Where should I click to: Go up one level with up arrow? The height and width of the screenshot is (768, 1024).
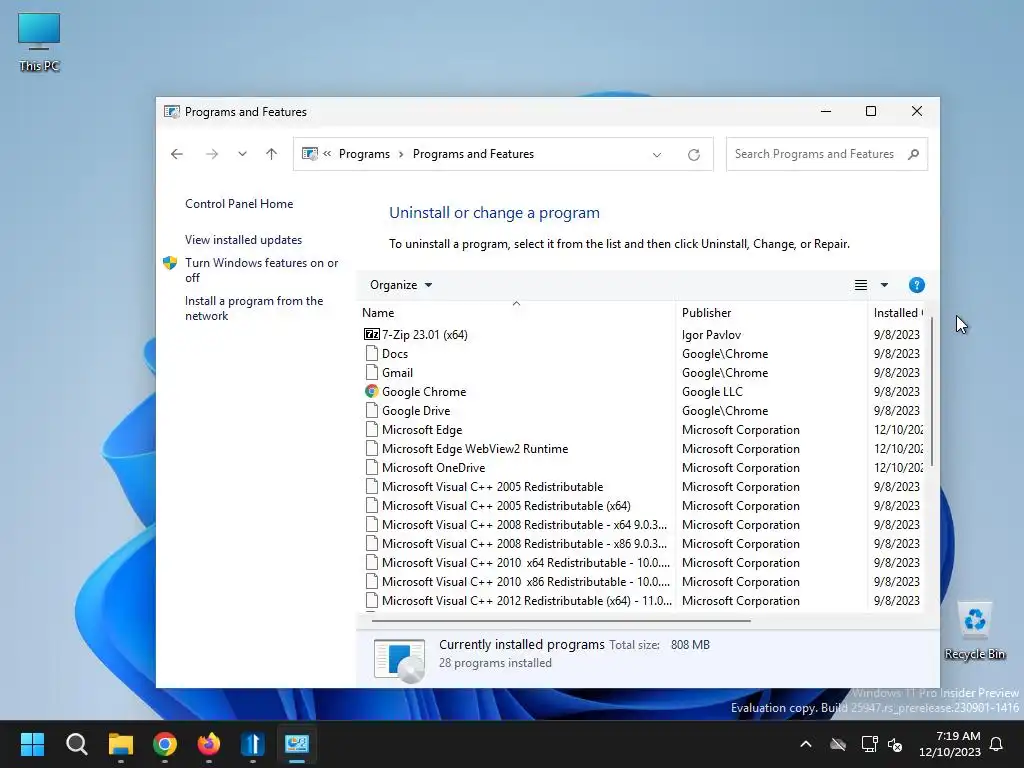coord(272,154)
